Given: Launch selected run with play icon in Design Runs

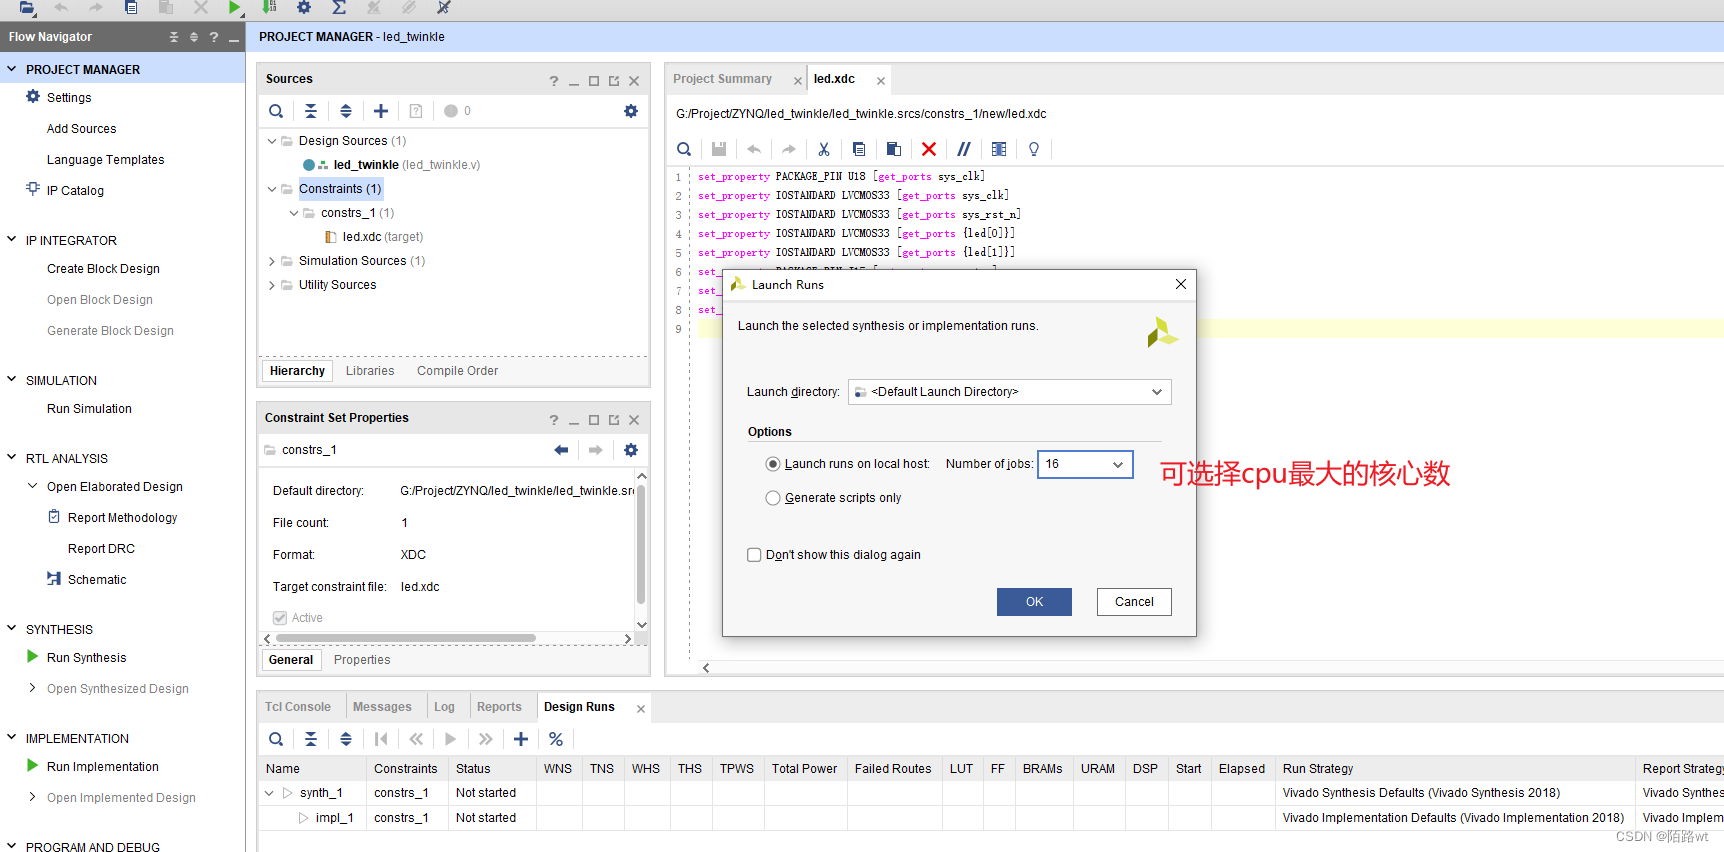Looking at the screenshot, I should [x=451, y=739].
